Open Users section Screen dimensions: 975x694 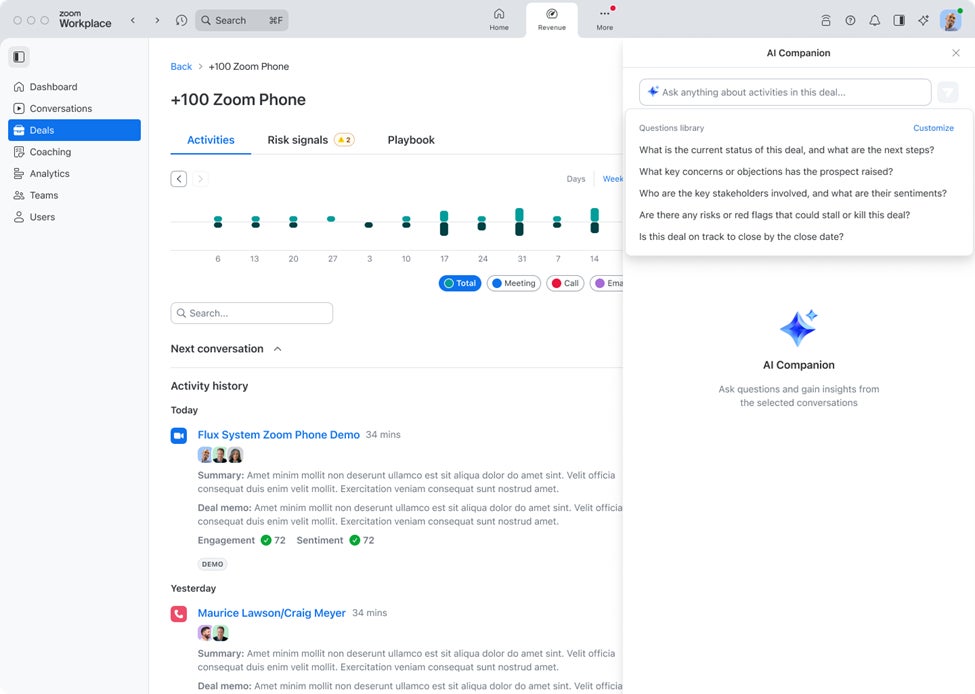[x=74, y=217]
